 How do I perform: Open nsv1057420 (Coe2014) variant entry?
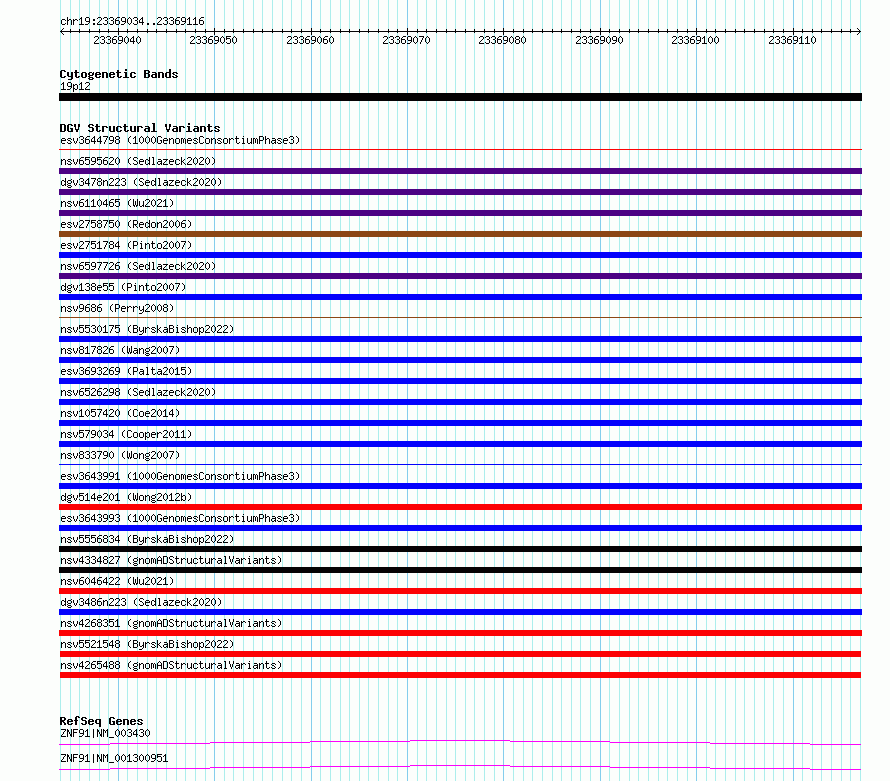[x=120, y=413]
